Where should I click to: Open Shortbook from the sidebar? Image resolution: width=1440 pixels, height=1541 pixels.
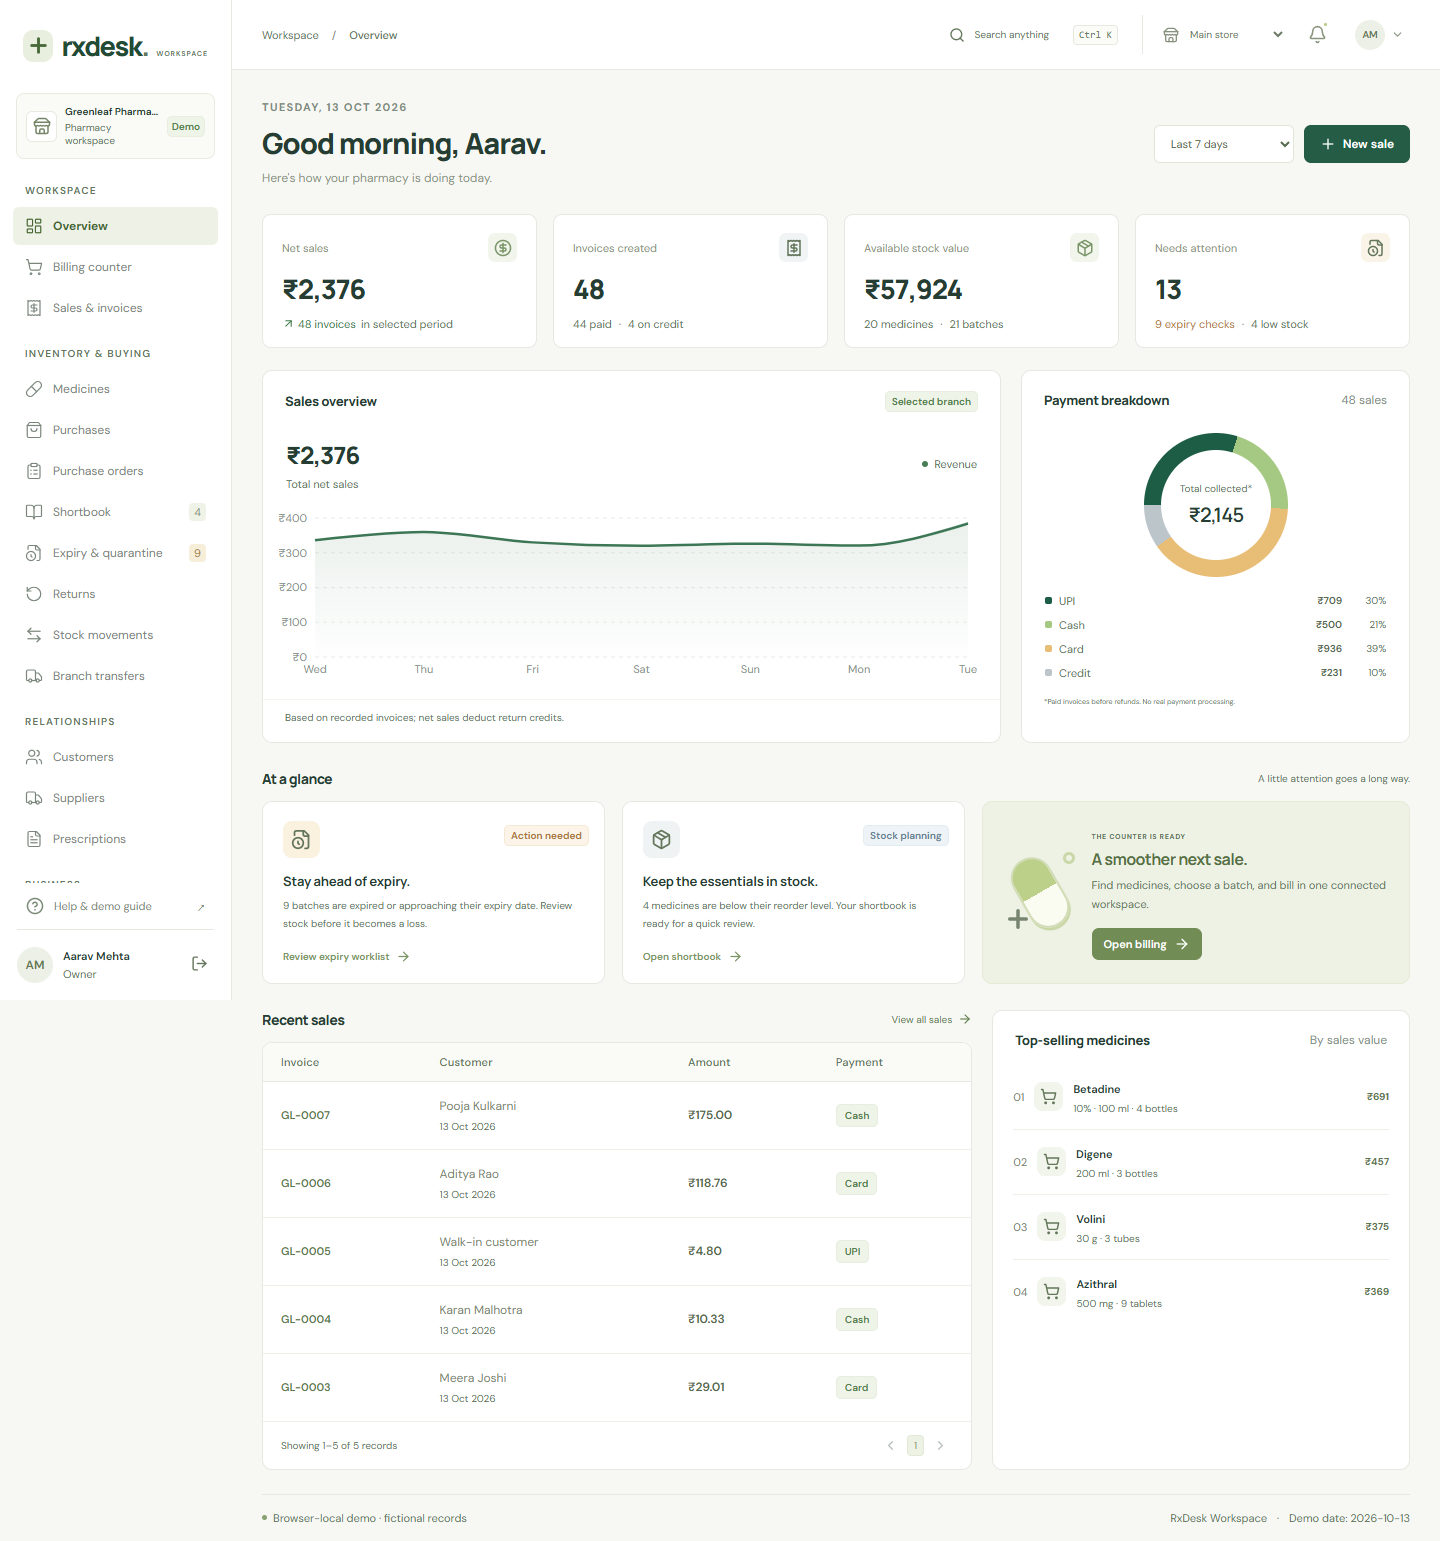(x=115, y=512)
